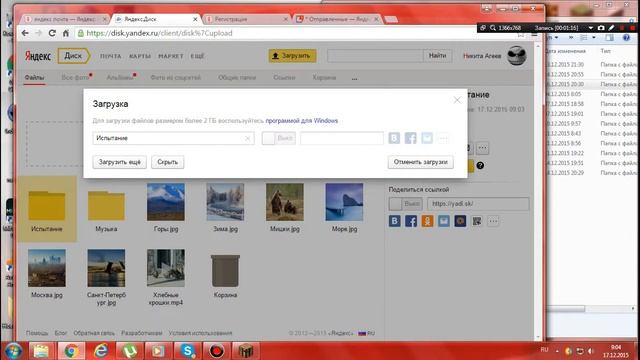Click the share link field in dialog
Image resolution: width=640 pixels, height=360 pixels.
(x=342, y=138)
